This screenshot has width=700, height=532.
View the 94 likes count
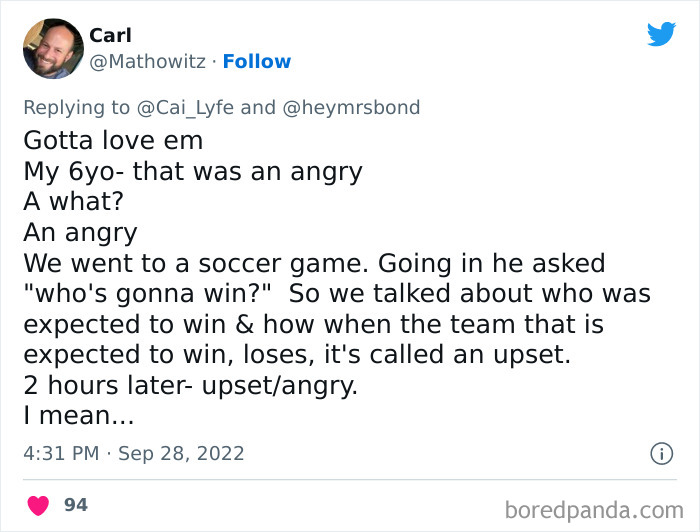tap(76, 505)
